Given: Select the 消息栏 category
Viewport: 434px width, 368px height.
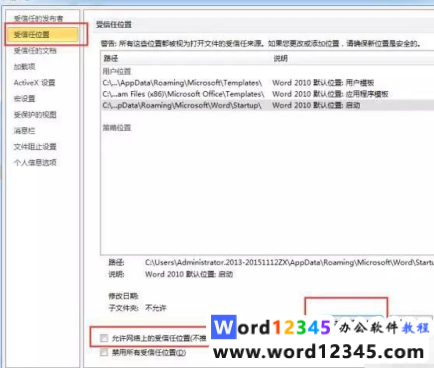Looking at the screenshot, I should click(x=24, y=131).
